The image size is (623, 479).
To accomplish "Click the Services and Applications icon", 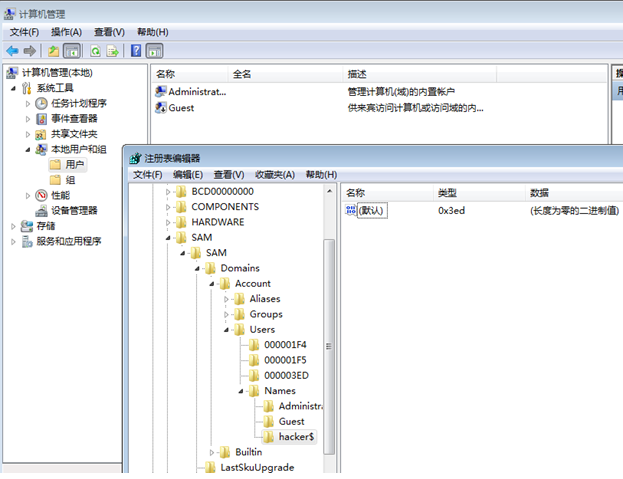I will tap(27, 241).
